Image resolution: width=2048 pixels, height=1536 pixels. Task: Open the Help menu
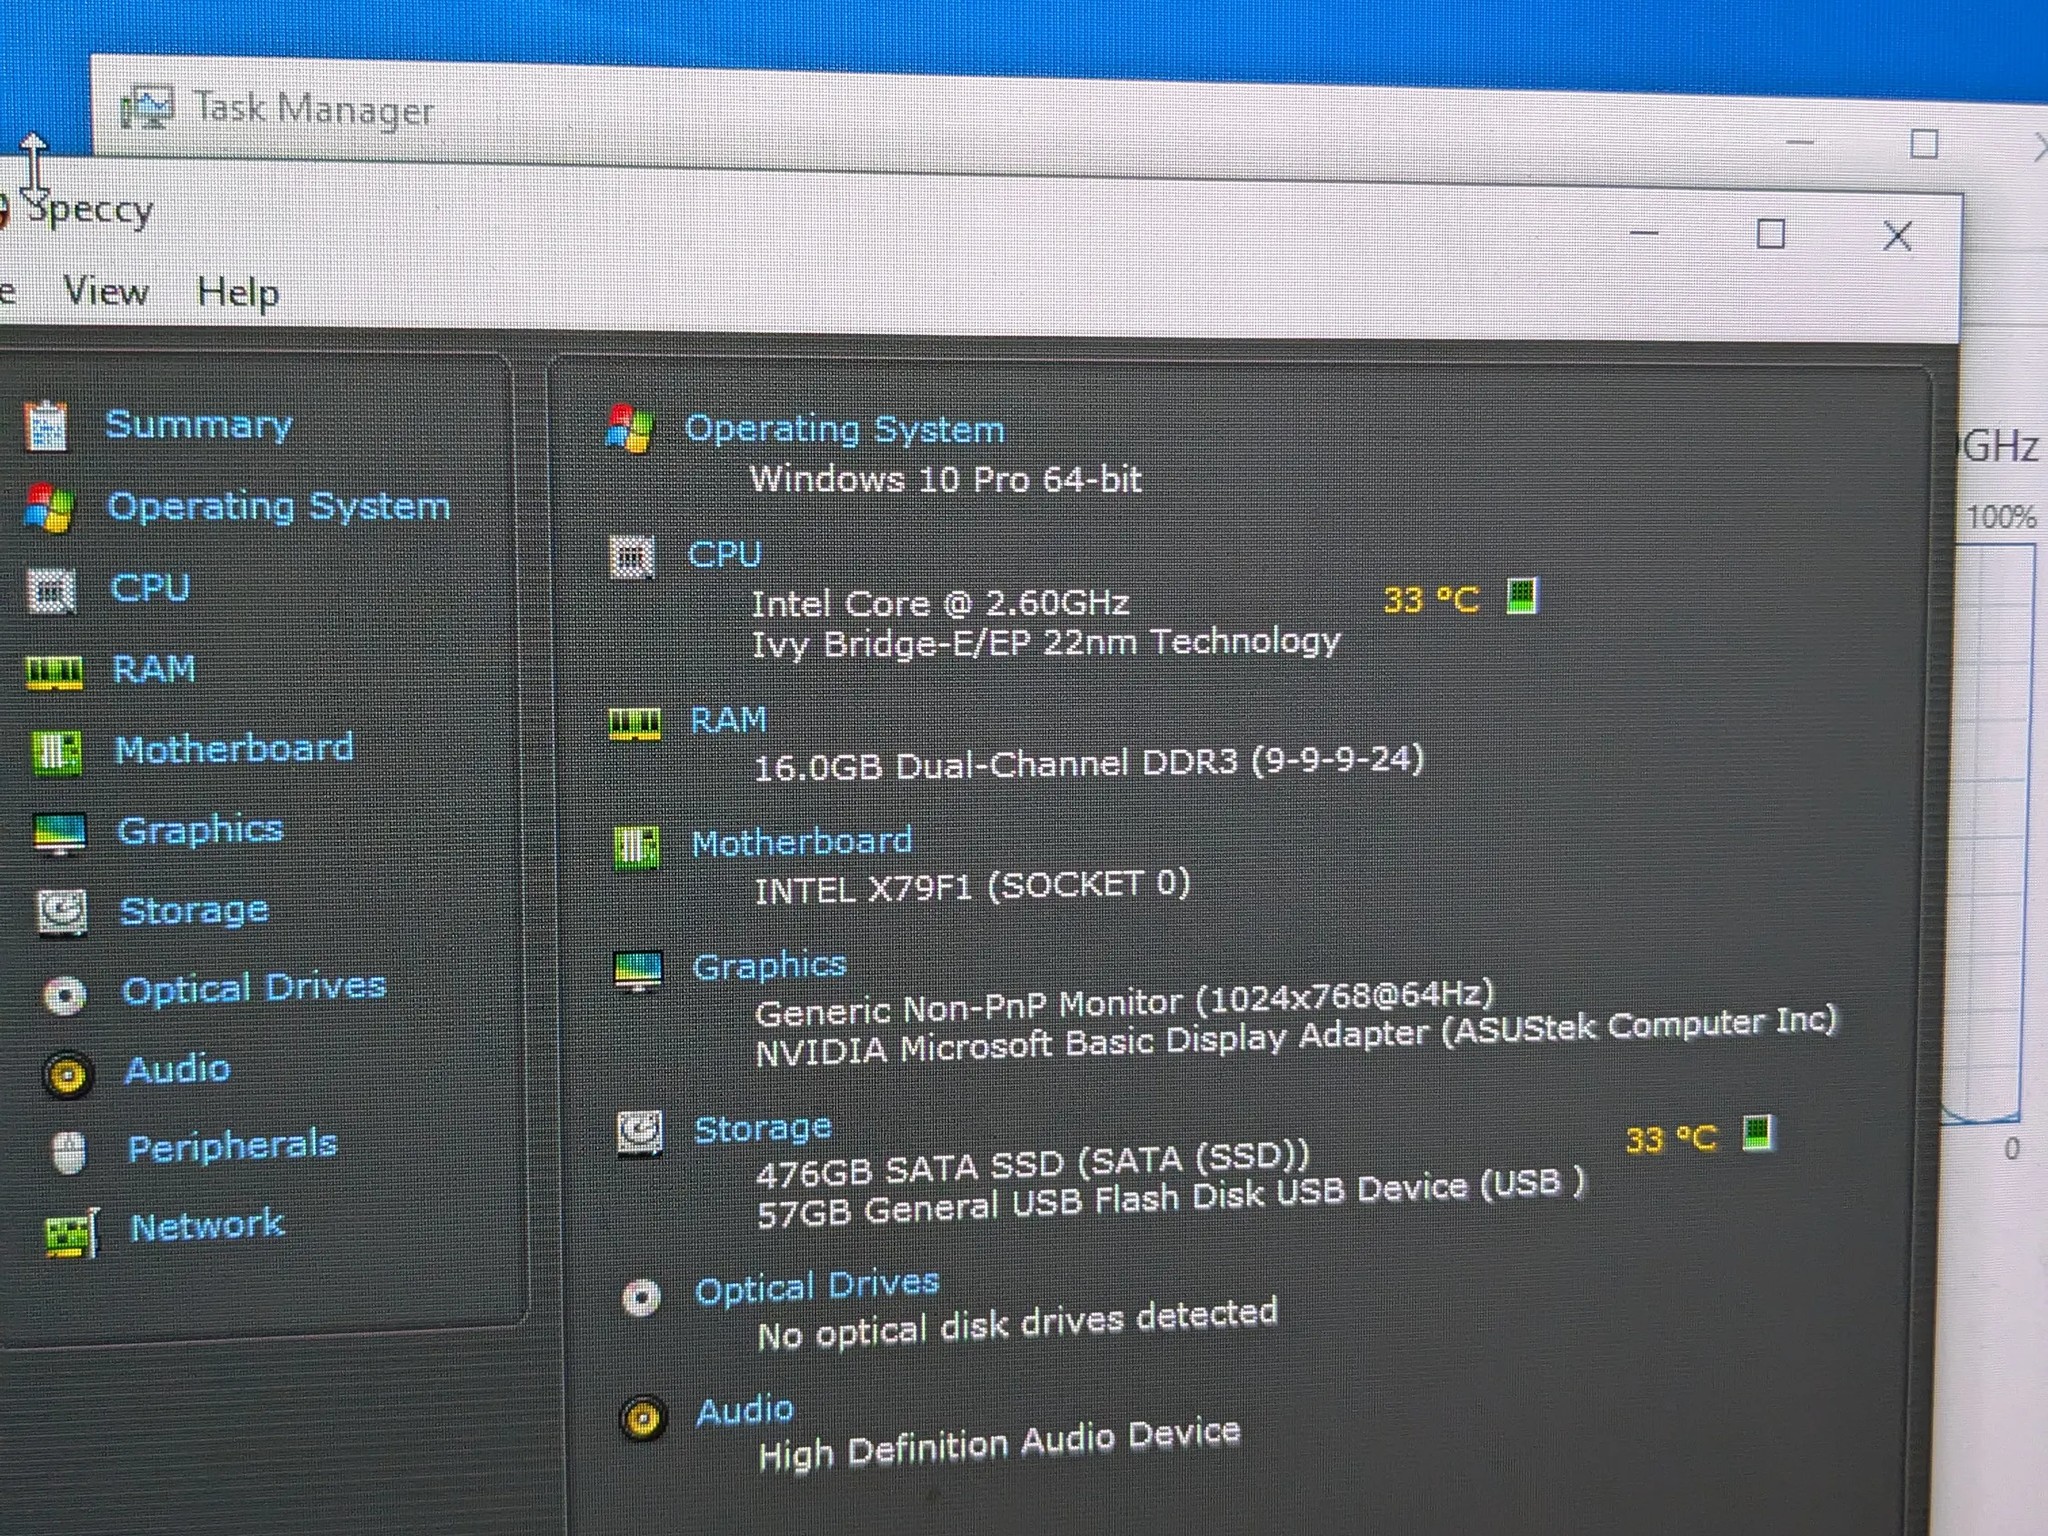[x=238, y=293]
